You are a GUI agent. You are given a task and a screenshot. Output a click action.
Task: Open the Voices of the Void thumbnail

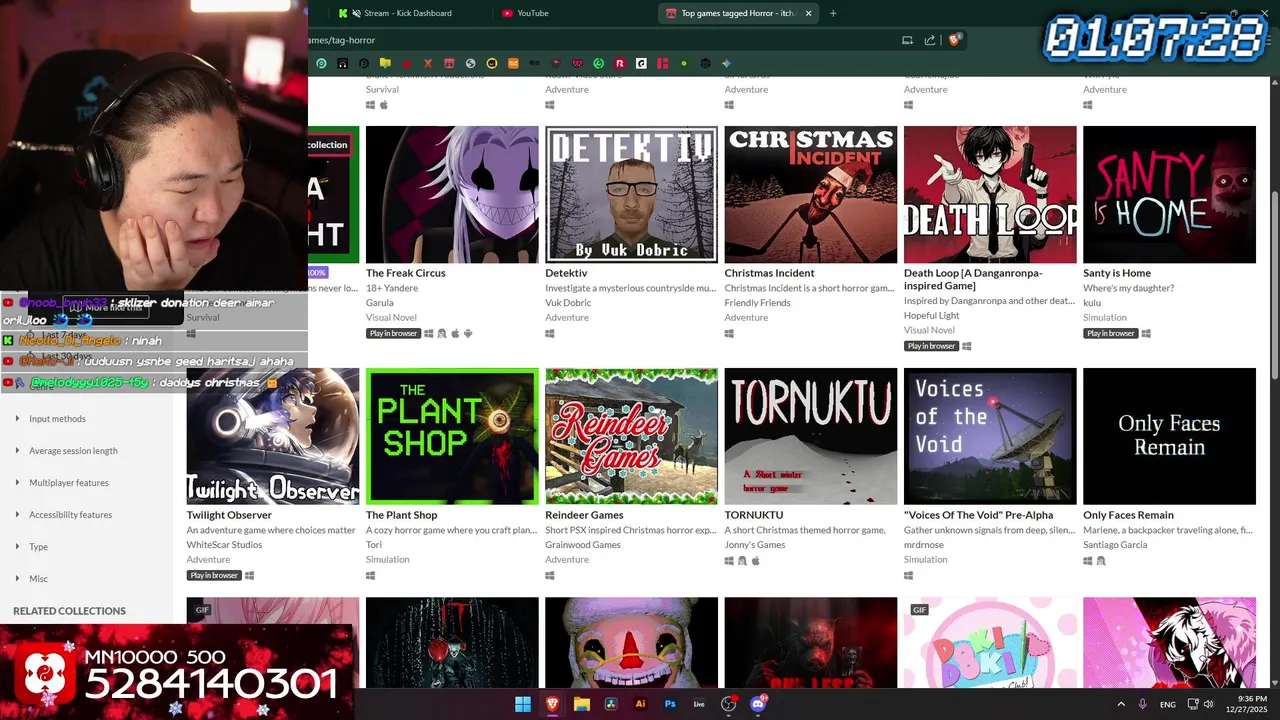click(990, 436)
